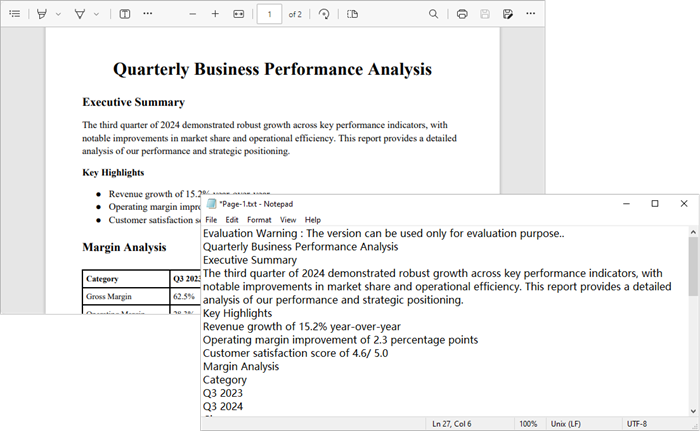This screenshot has height=431, width=700.
Task: Click 'Customer satisfaction score of 4.6/ 5.0' in Notepad
Action: pos(296,353)
